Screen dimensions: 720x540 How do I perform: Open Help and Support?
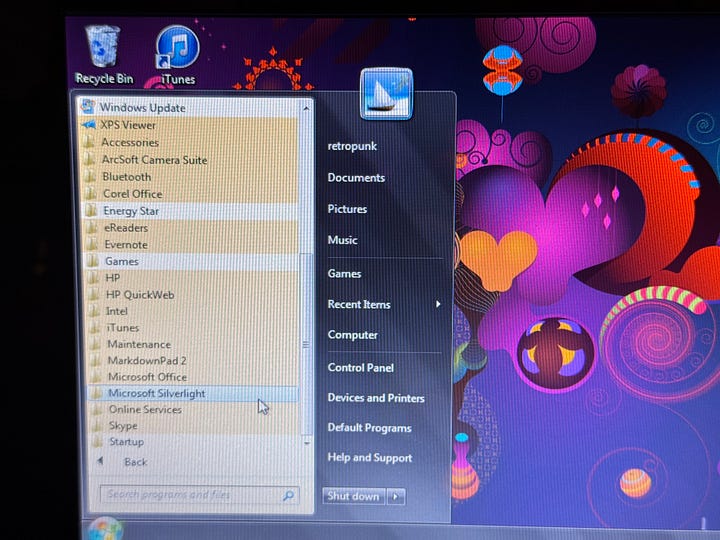click(370, 458)
